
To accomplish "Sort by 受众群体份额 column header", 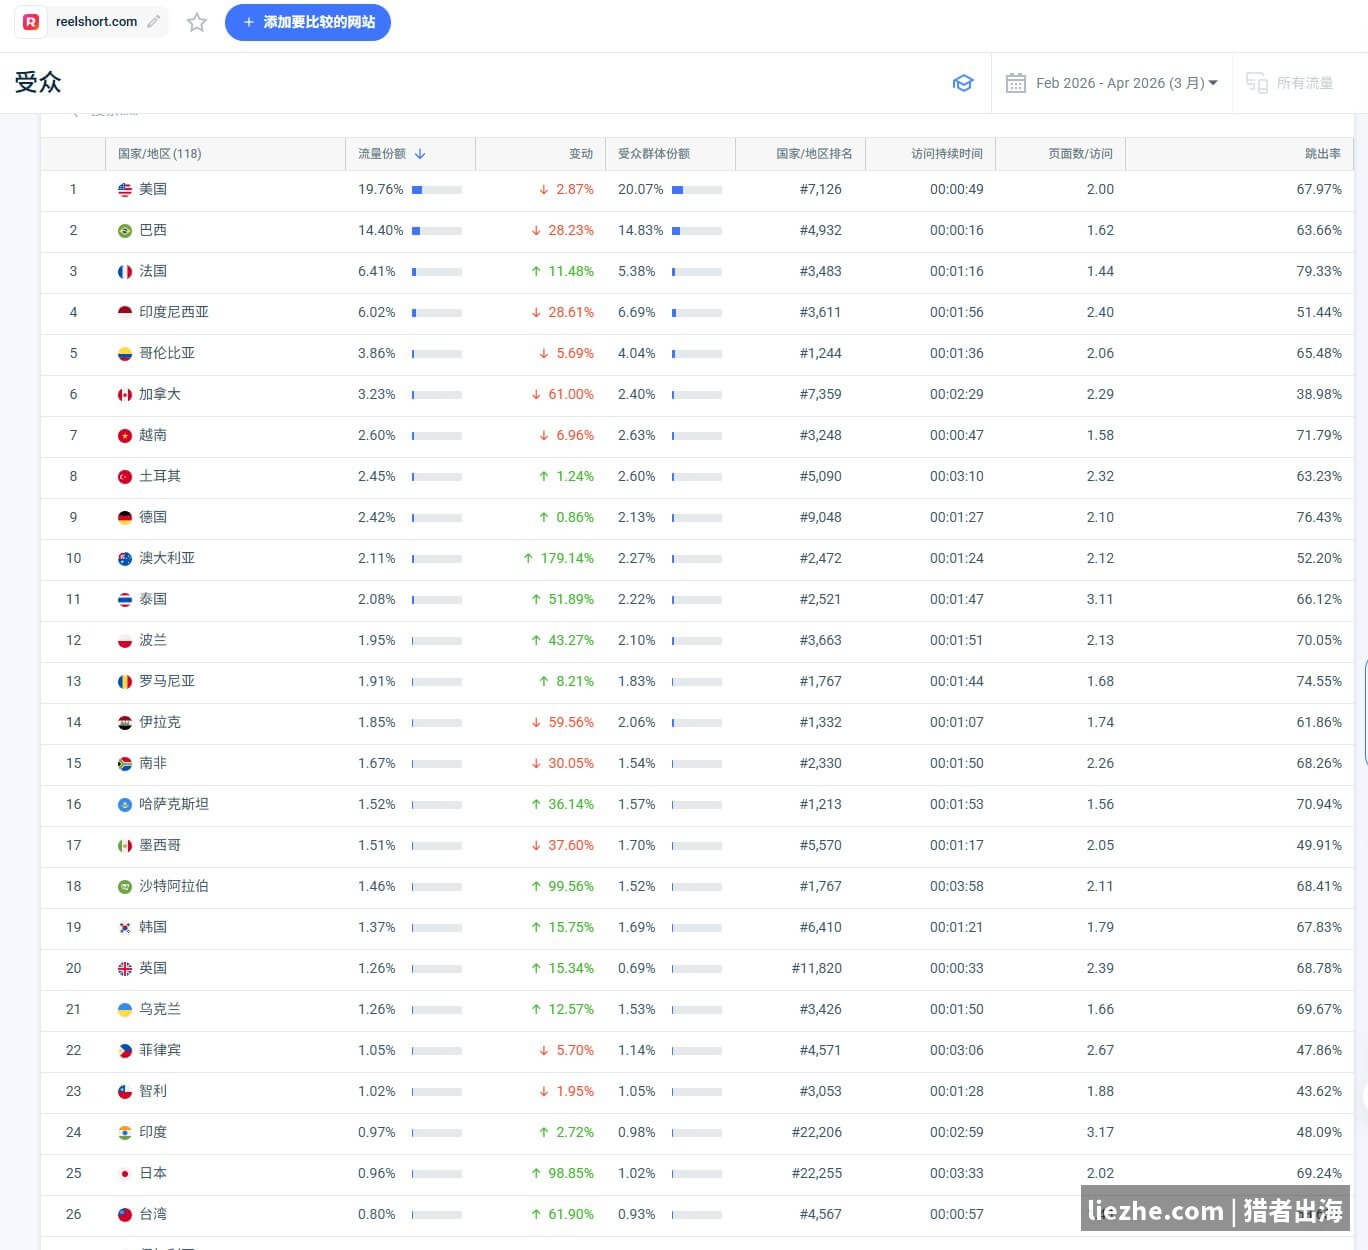I will click(x=654, y=154).
